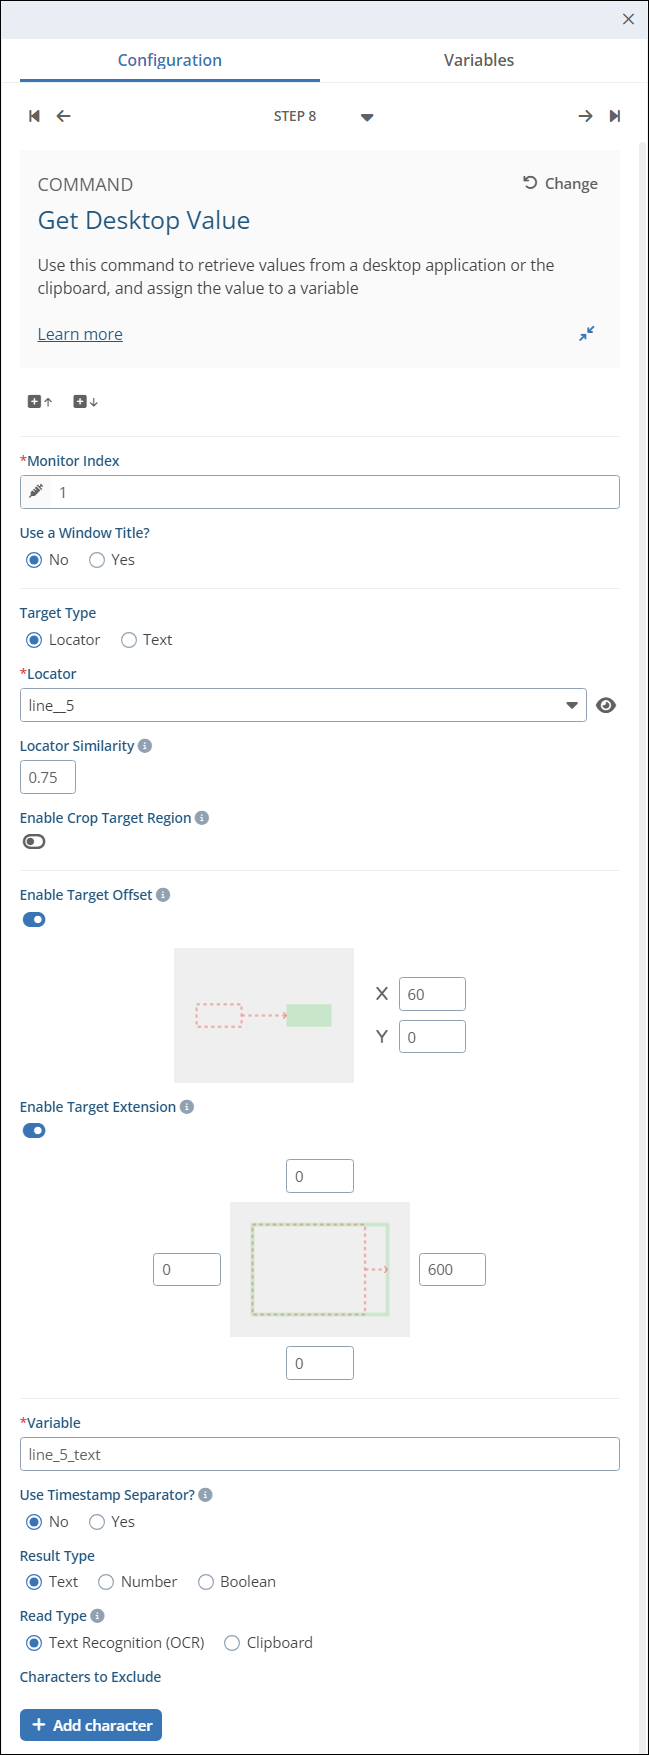Show the Locator Similarity info tooltip
Image resolution: width=649 pixels, height=1755 pixels.
145,746
